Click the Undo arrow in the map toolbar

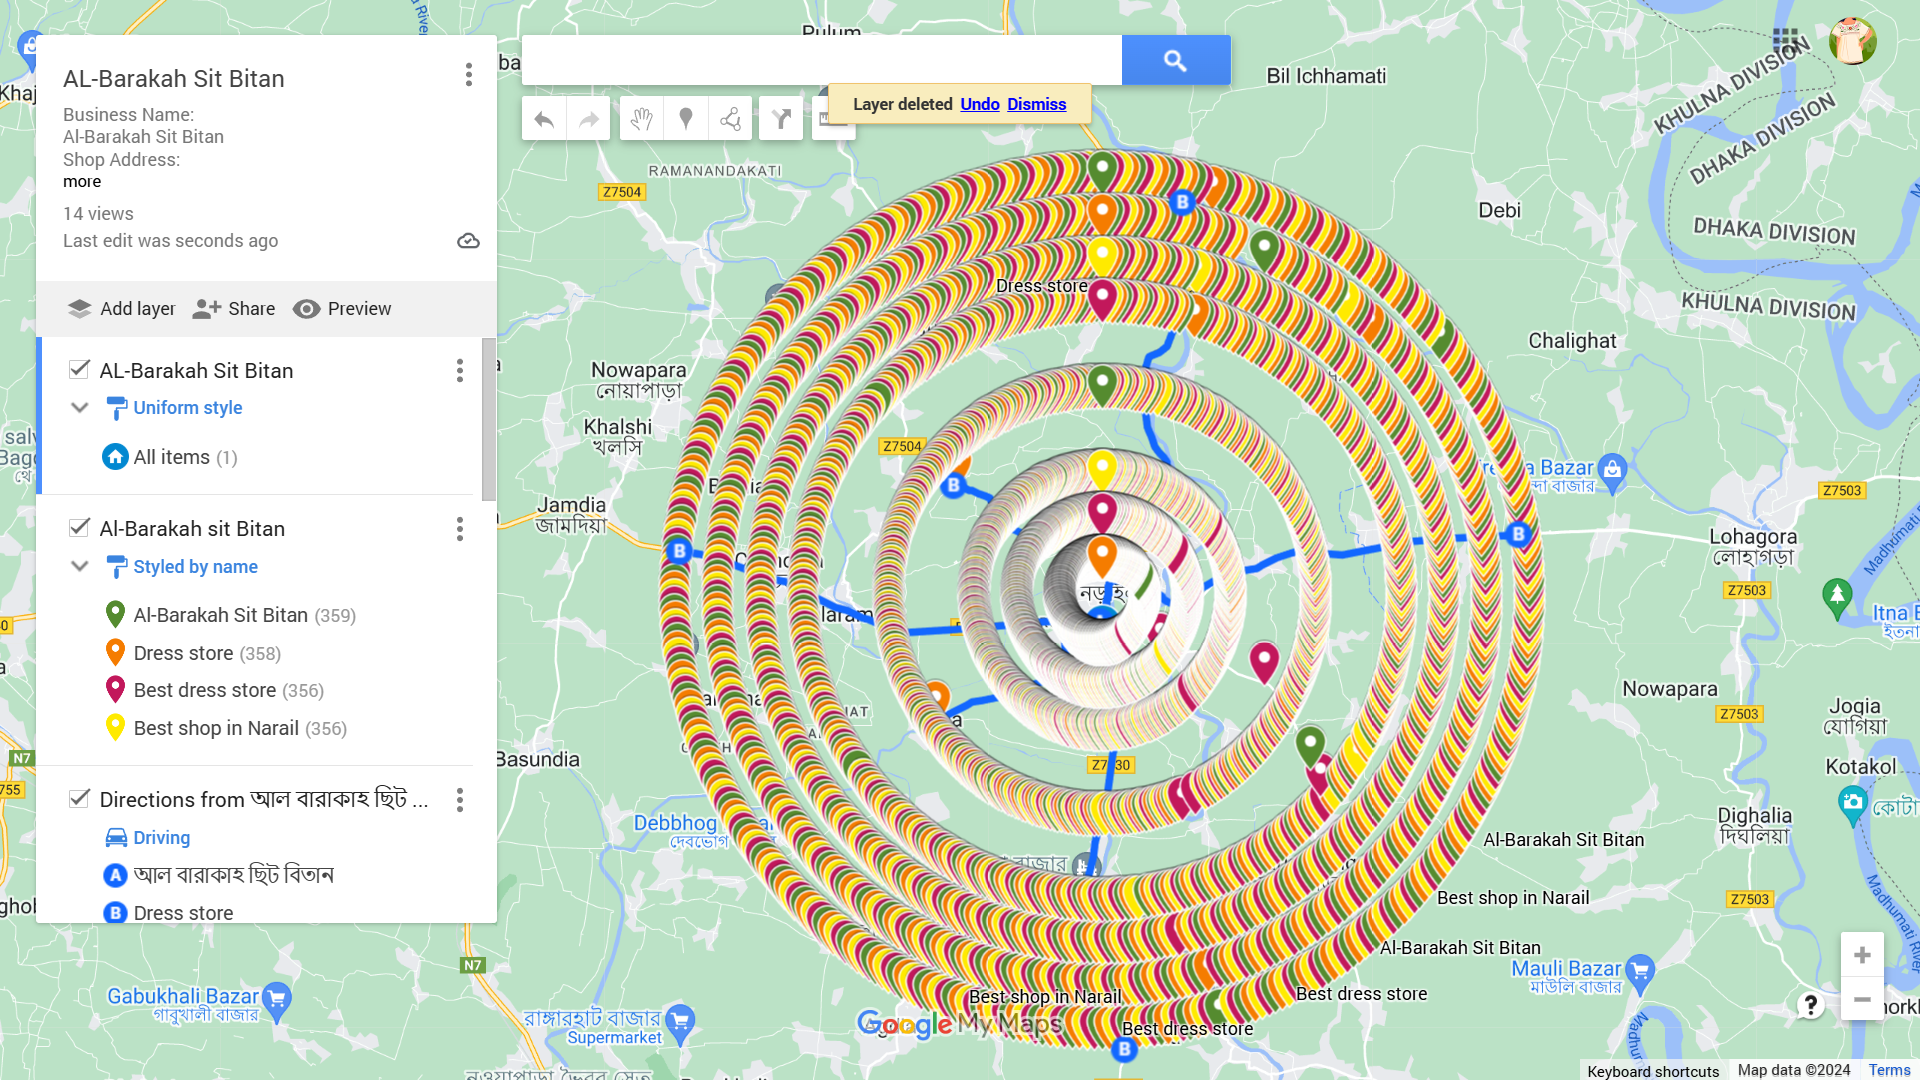[543, 117]
